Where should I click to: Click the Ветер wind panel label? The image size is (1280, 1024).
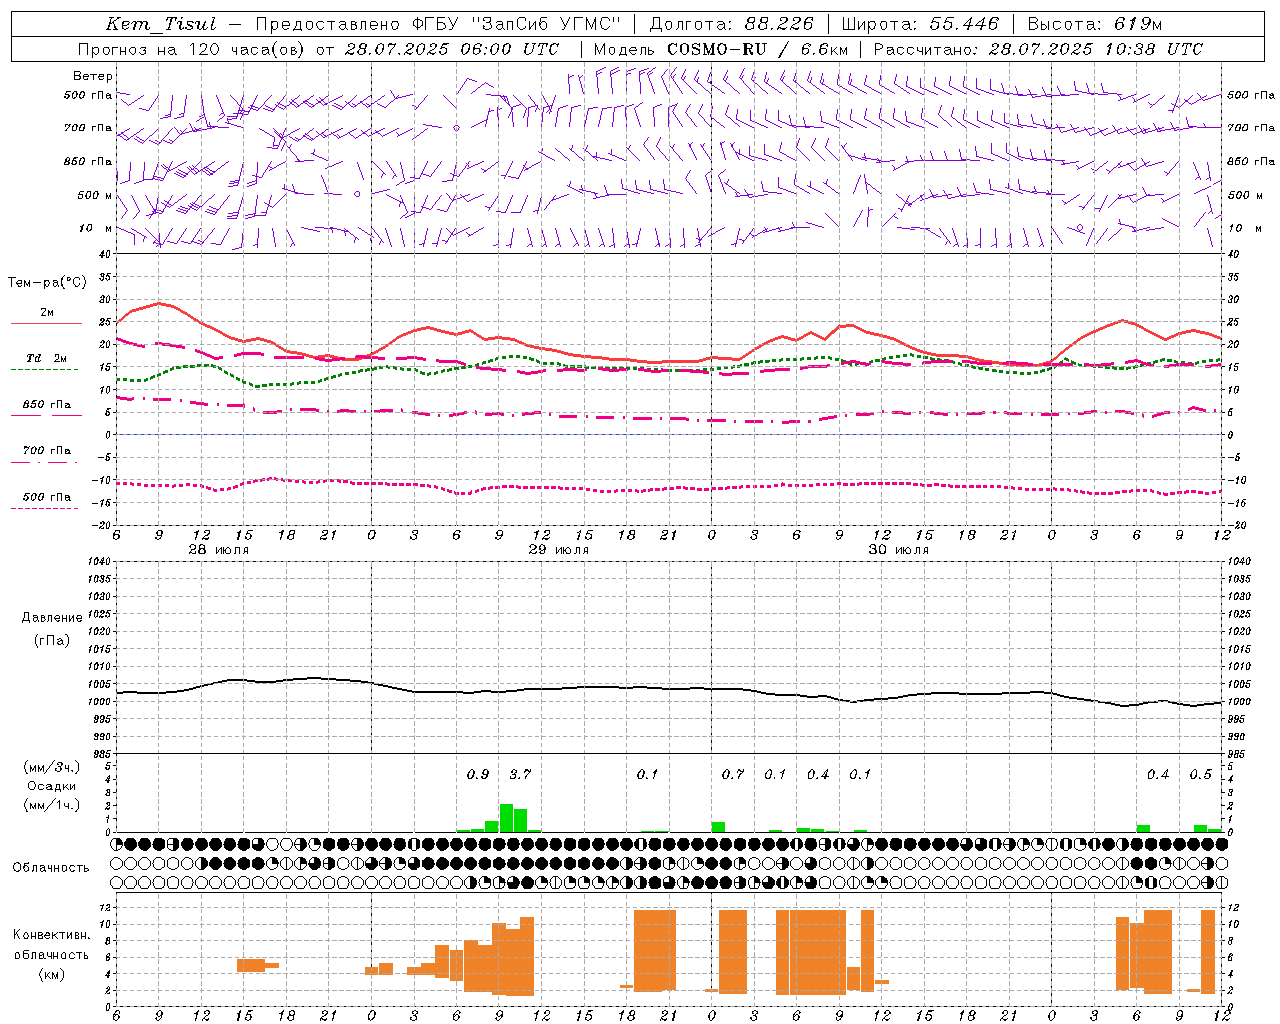pyautogui.click(x=93, y=76)
